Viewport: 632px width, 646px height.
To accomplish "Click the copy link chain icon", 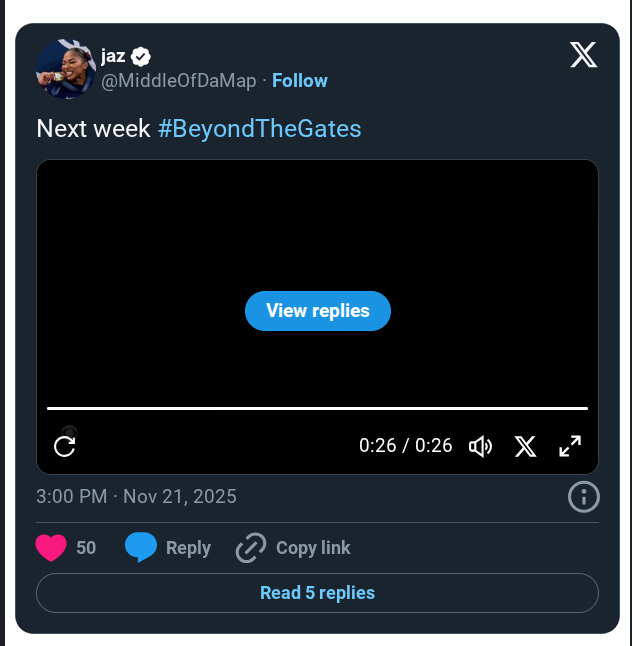I will pos(251,548).
